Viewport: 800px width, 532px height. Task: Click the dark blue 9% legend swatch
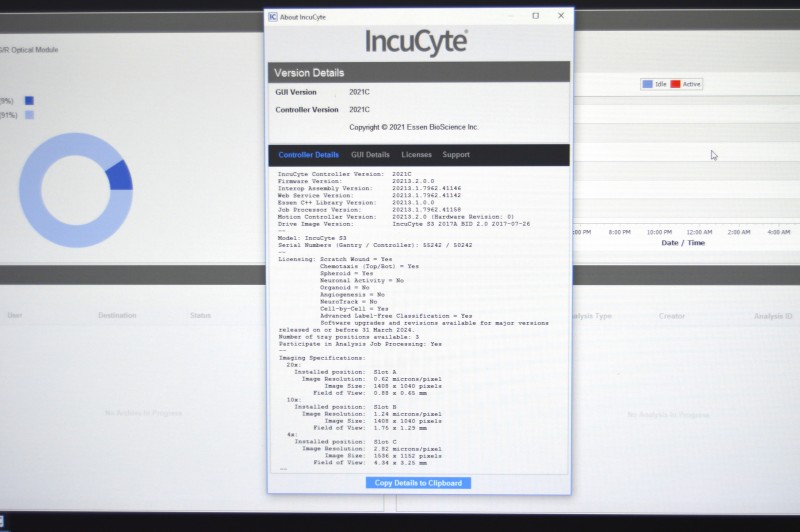click(30, 100)
